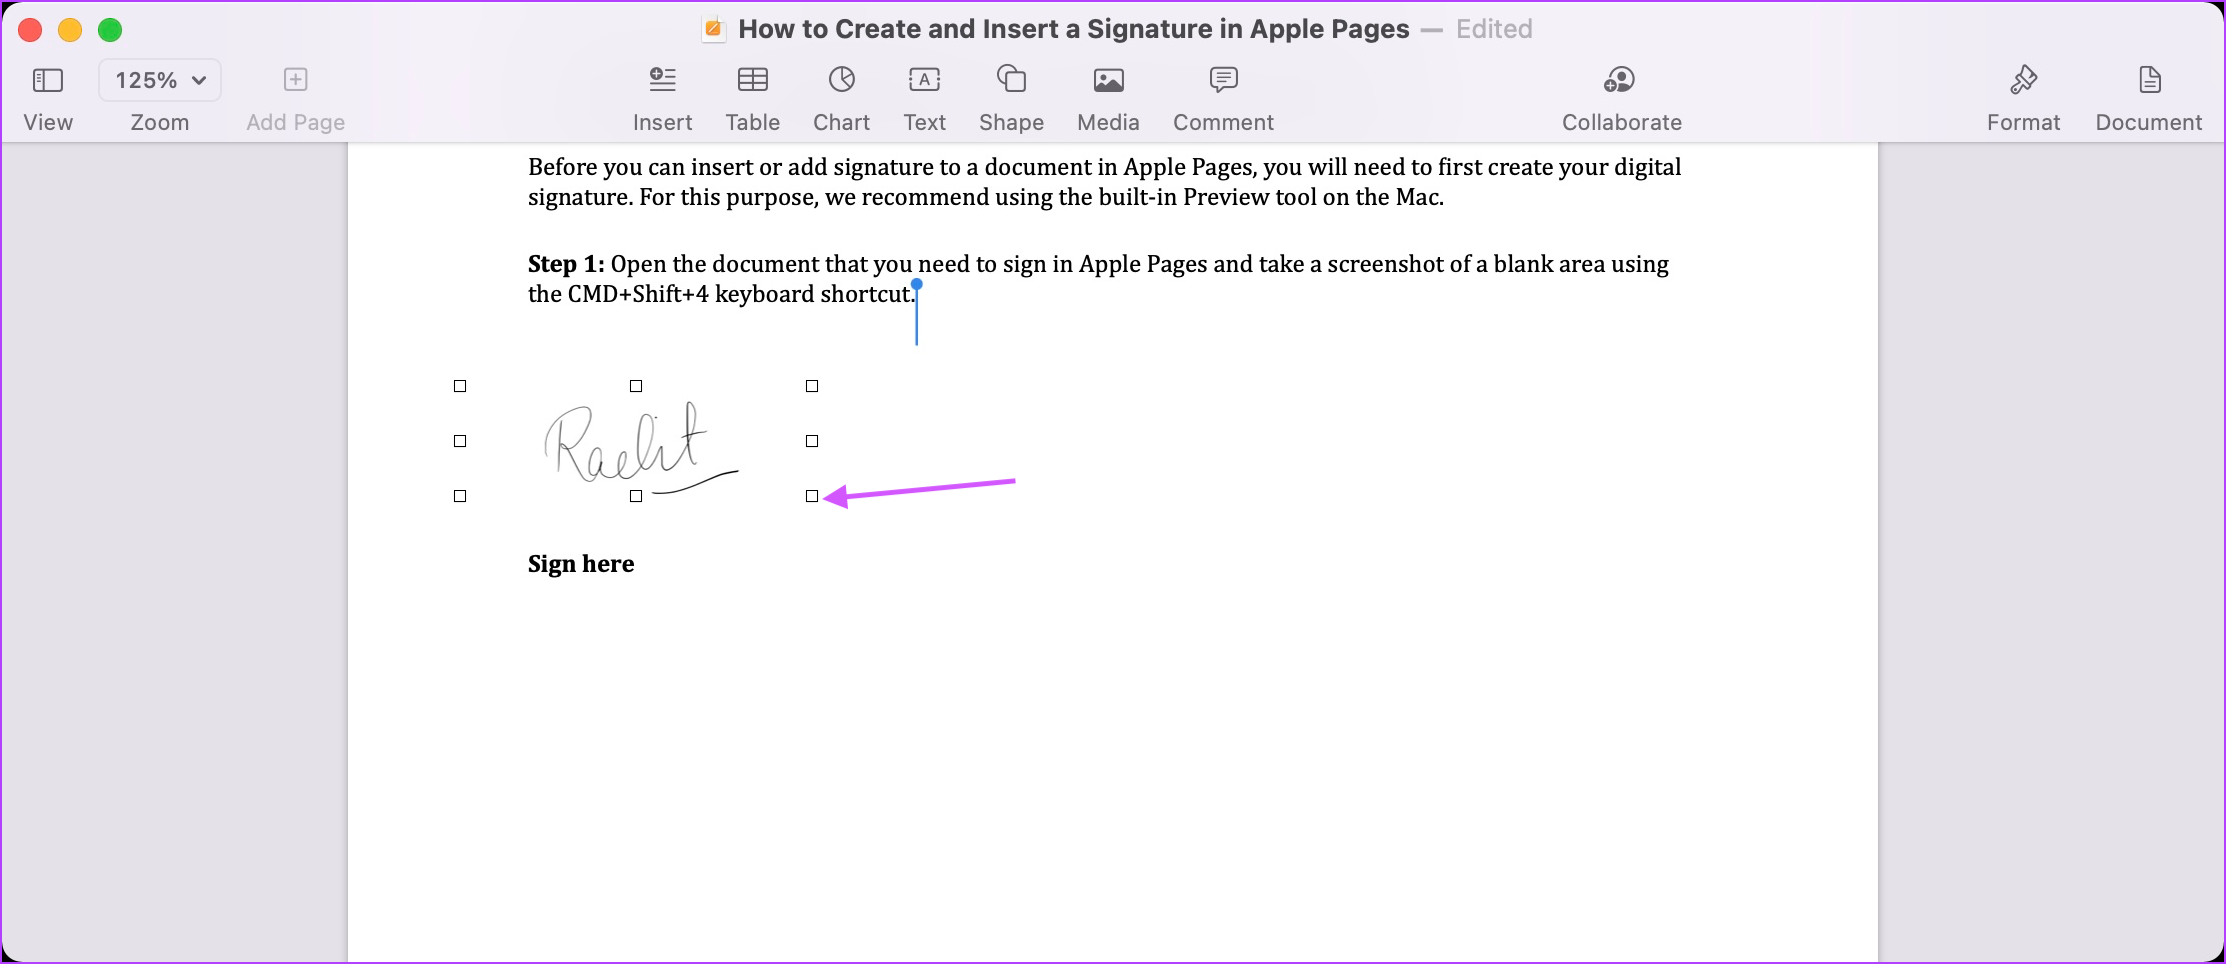Click the Edited status label

[1494, 29]
